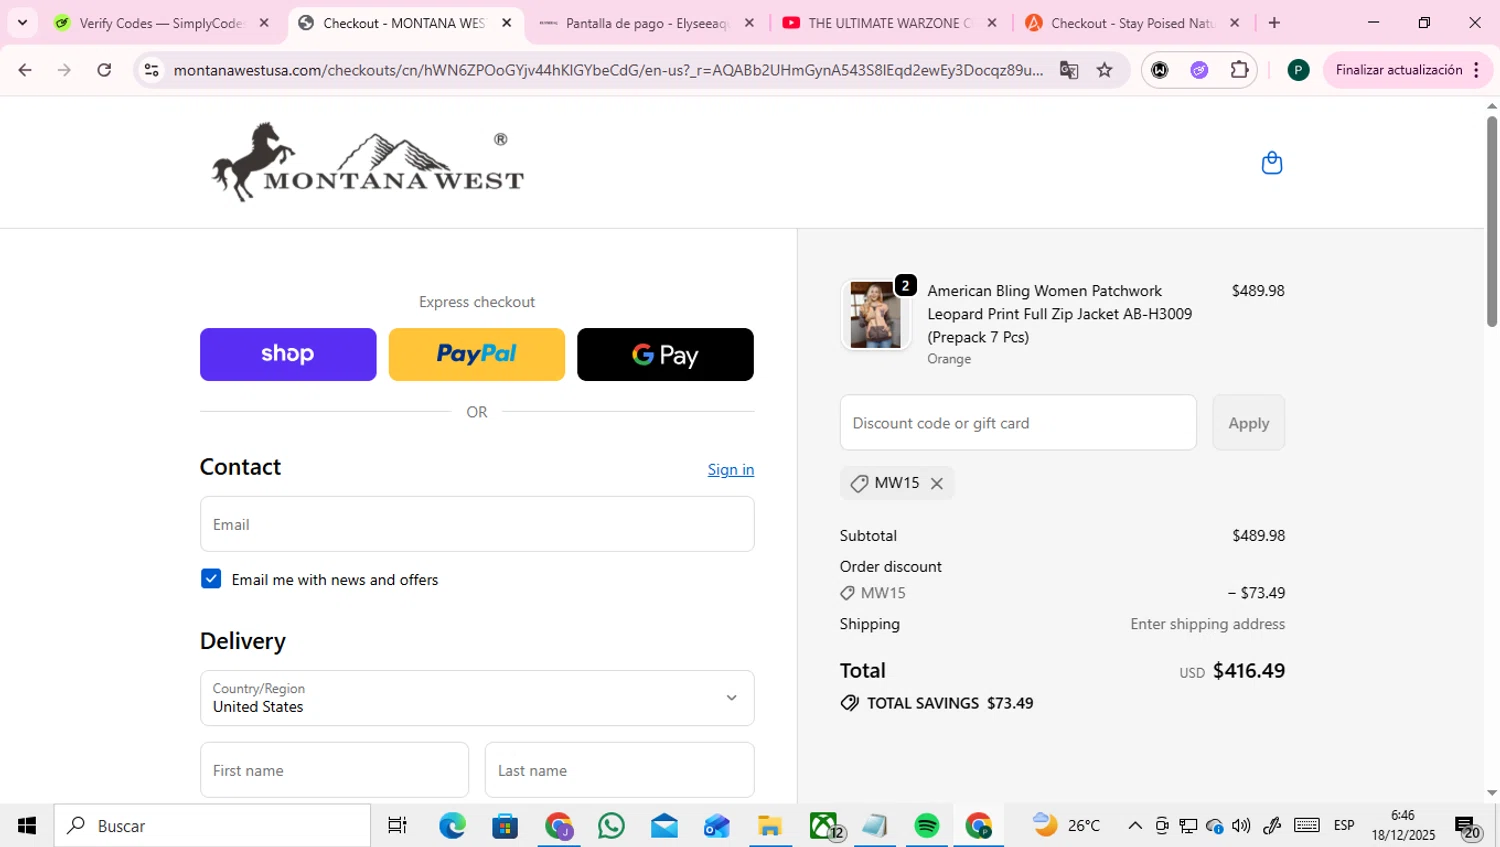Pay with the PayPal button
Screen dimensions: 1500x847
pos(476,354)
